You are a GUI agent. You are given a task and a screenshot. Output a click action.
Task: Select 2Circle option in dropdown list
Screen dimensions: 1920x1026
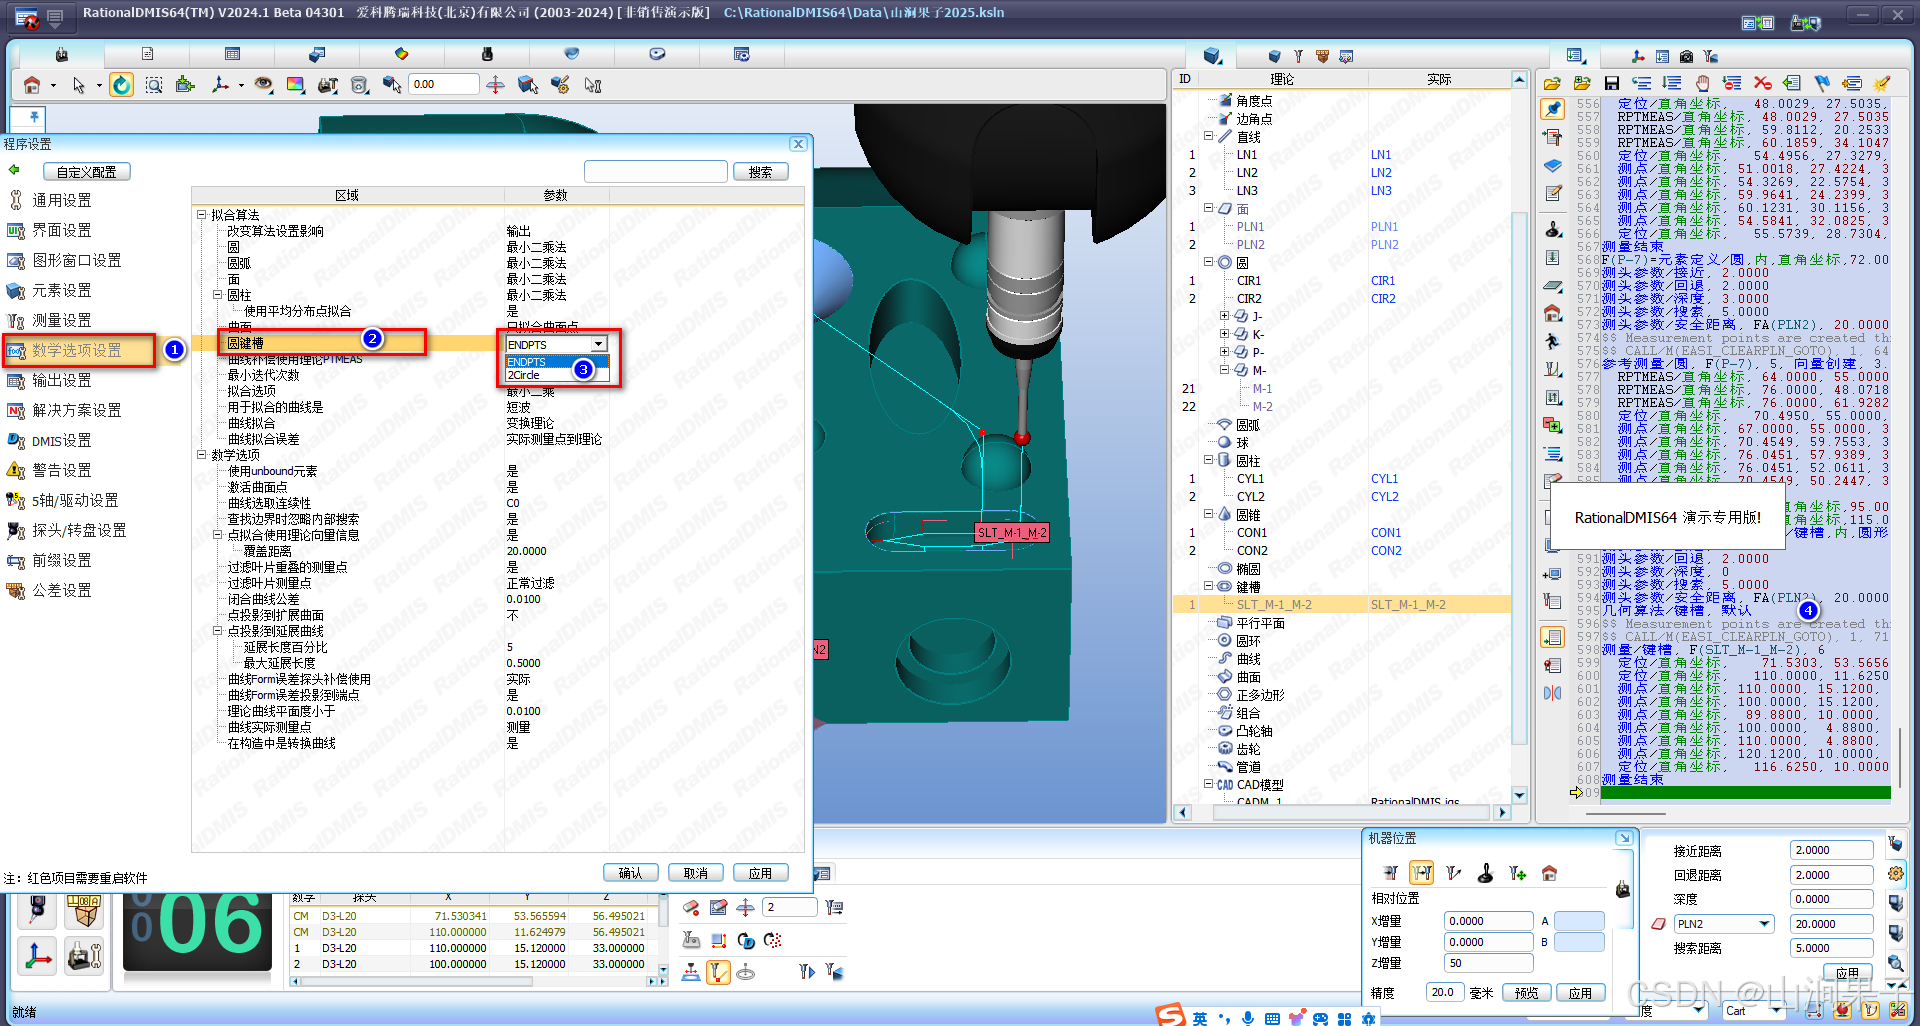pyautogui.click(x=556, y=375)
